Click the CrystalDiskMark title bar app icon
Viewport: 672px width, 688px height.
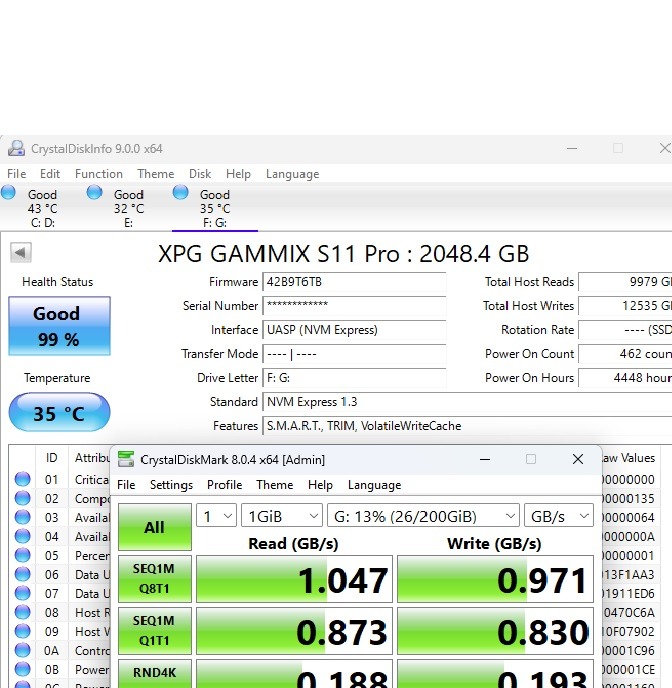tap(126, 459)
